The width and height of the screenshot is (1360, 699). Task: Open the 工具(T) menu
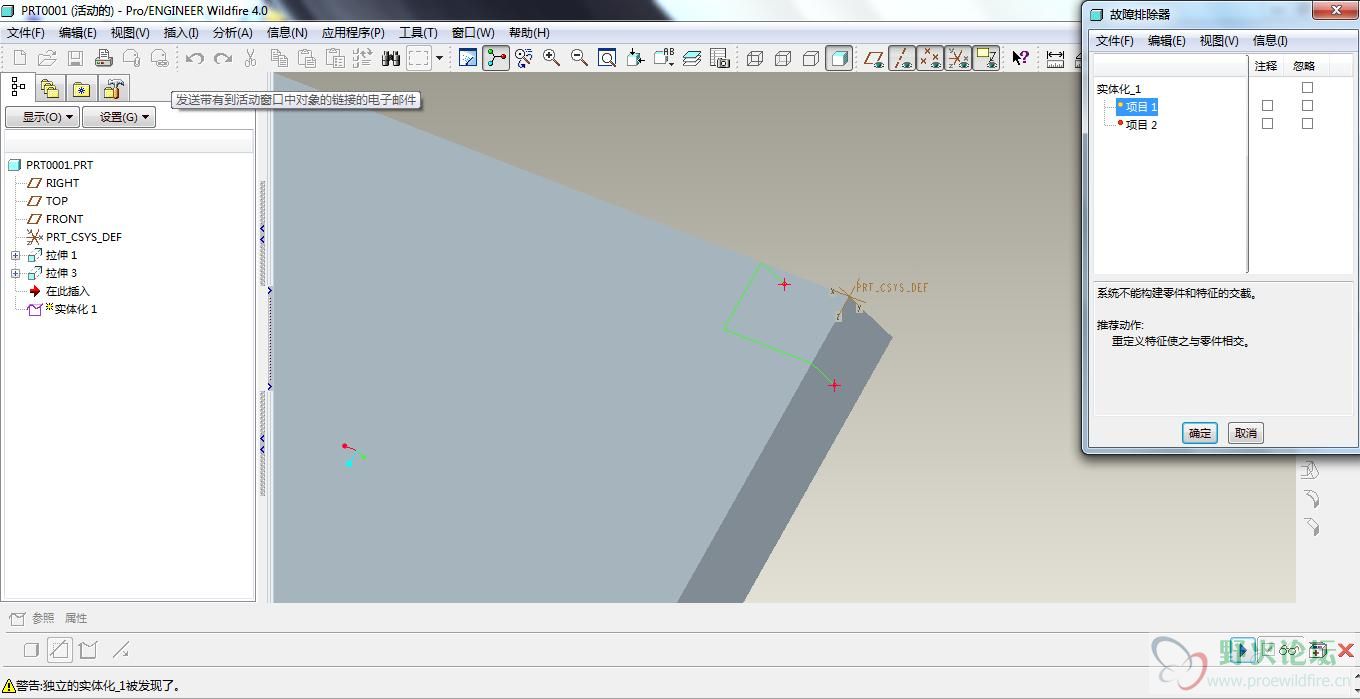(x=418, y=33)
